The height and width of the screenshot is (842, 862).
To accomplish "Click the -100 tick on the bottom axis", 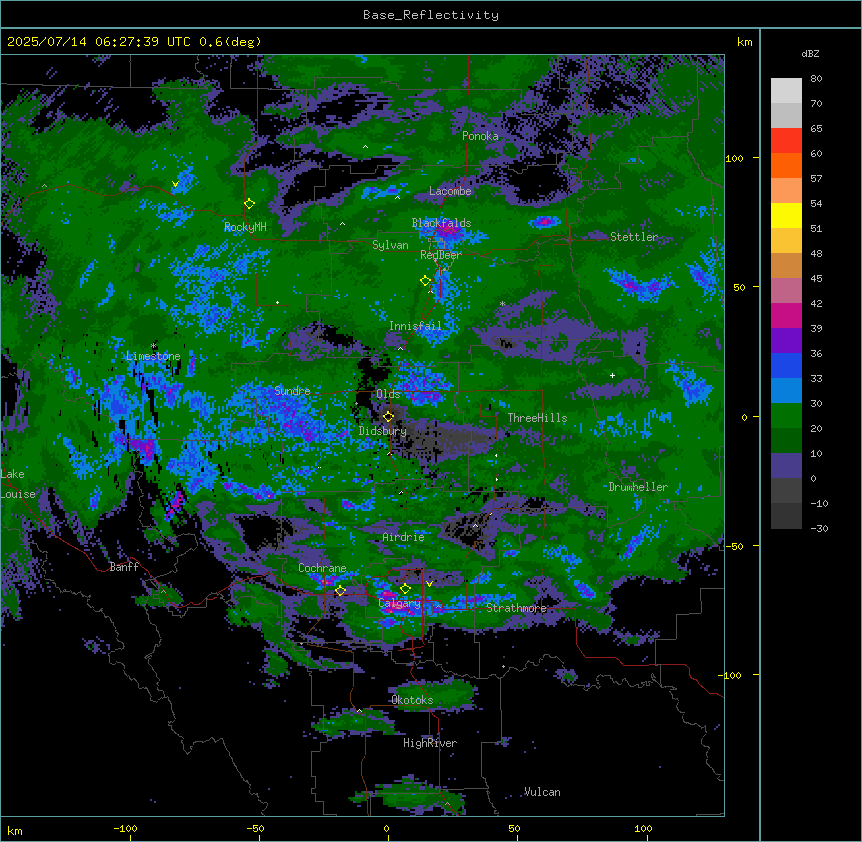I will point(125,828).
